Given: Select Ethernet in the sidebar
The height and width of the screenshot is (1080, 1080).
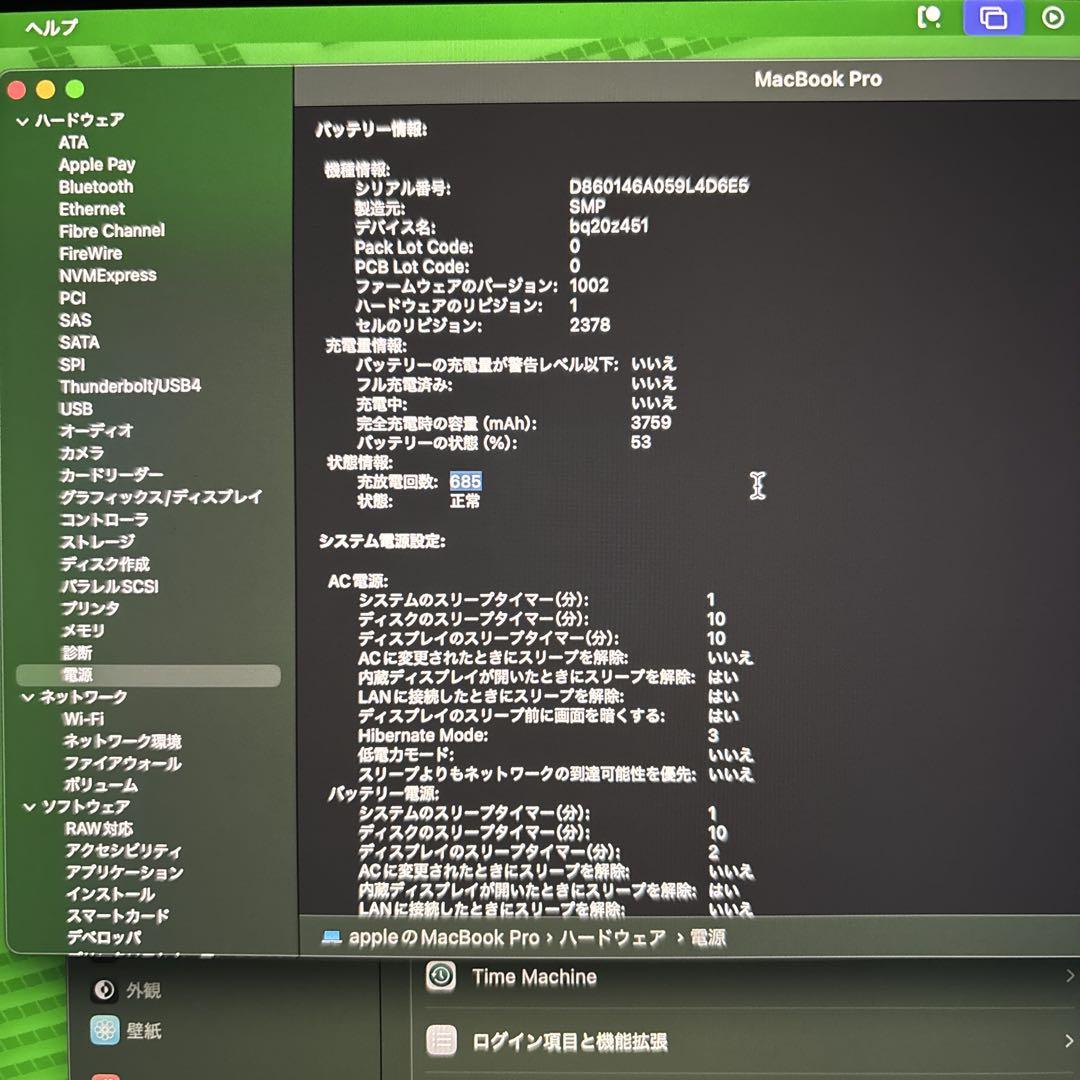Looking at the screenshot, I should (x=92, y=209).
